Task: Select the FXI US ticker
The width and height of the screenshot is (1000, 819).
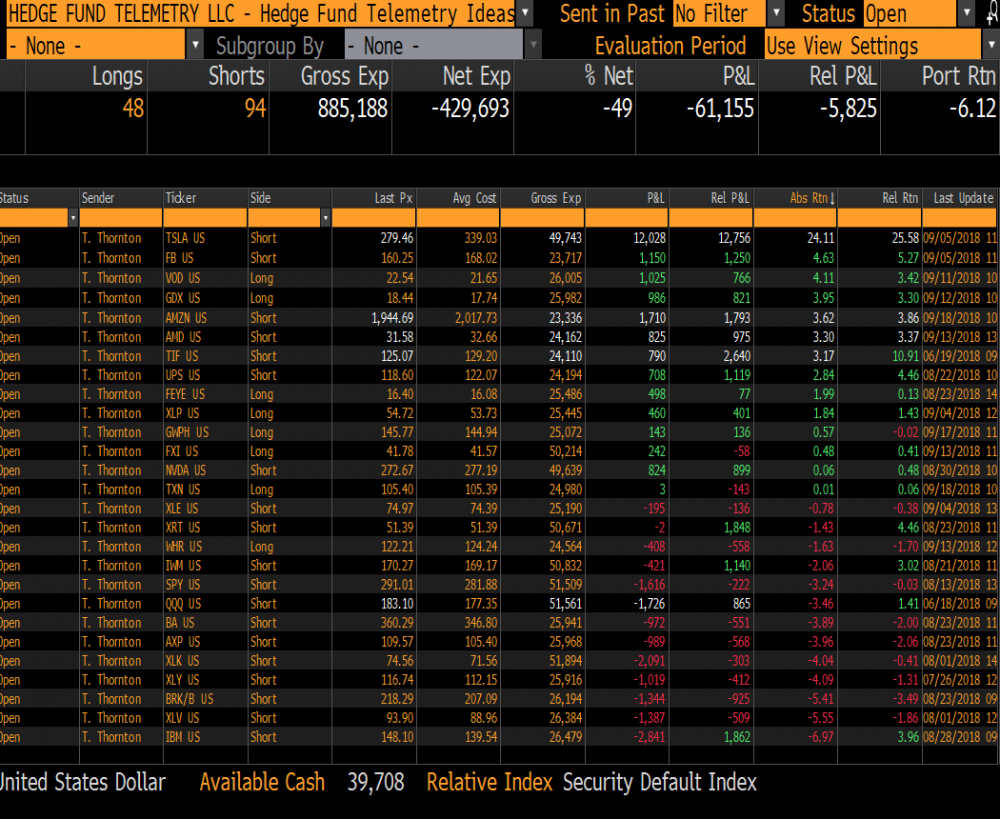Action: pos(182,452)
